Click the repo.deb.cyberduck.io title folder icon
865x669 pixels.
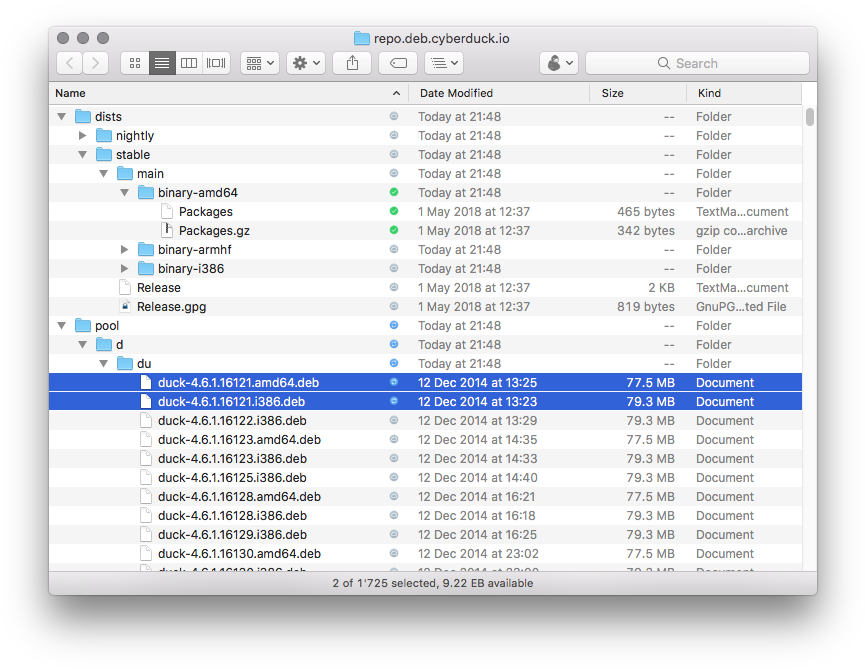coord(361,38)
